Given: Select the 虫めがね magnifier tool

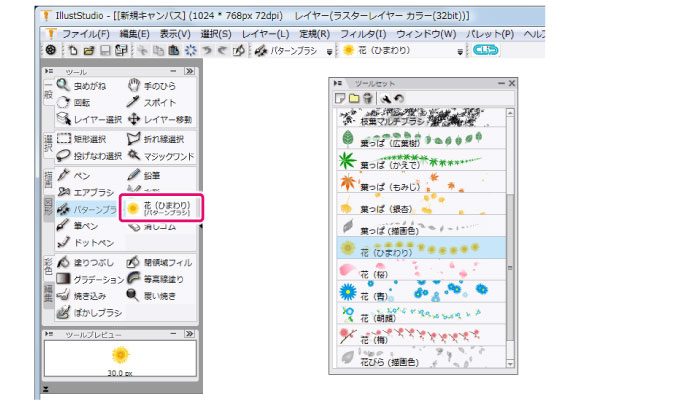Looking at the screenshot, I should [x=84, y=86].
